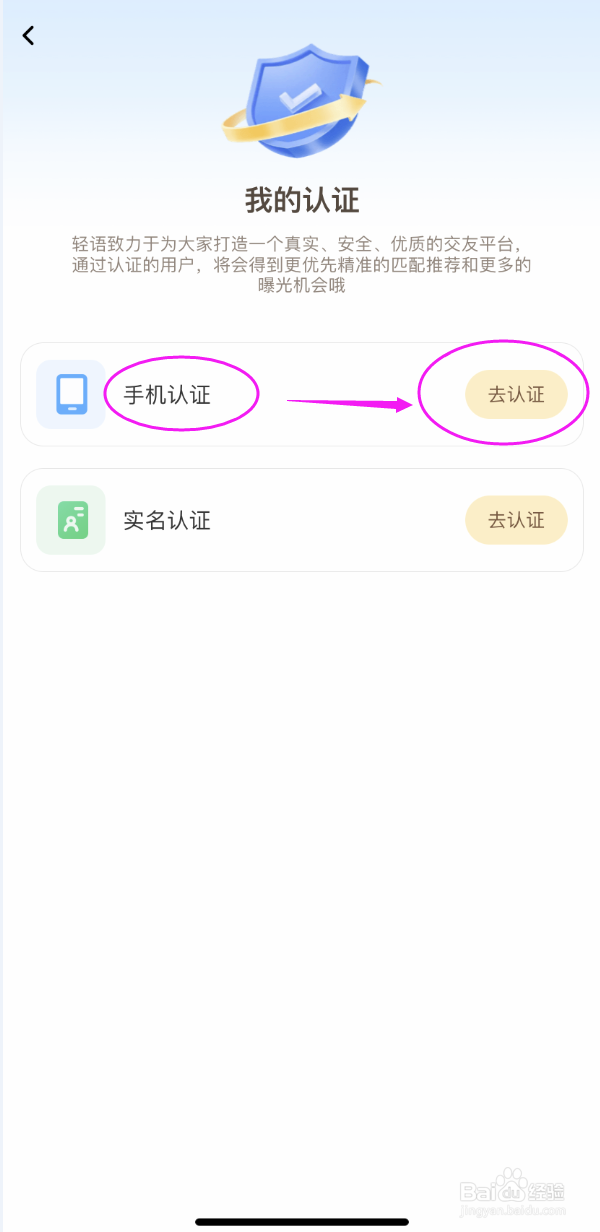
Task: Tap 去认证 for 手机认证
Action: (516, 394)
